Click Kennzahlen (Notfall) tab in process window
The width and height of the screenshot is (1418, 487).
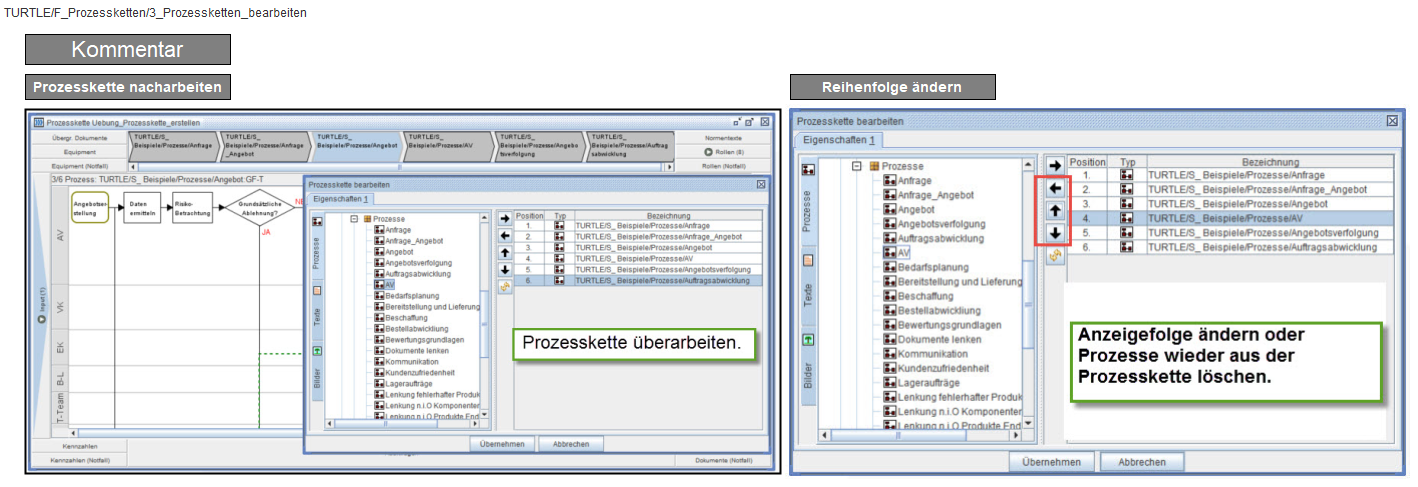point(79,460)
